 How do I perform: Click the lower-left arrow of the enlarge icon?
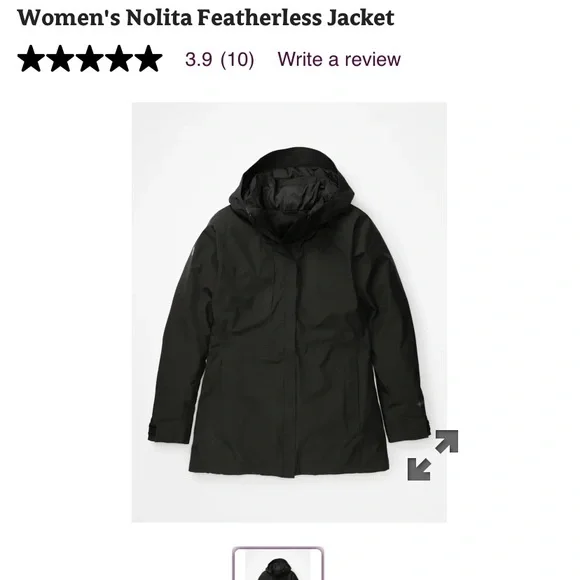[x=419, y=470]
